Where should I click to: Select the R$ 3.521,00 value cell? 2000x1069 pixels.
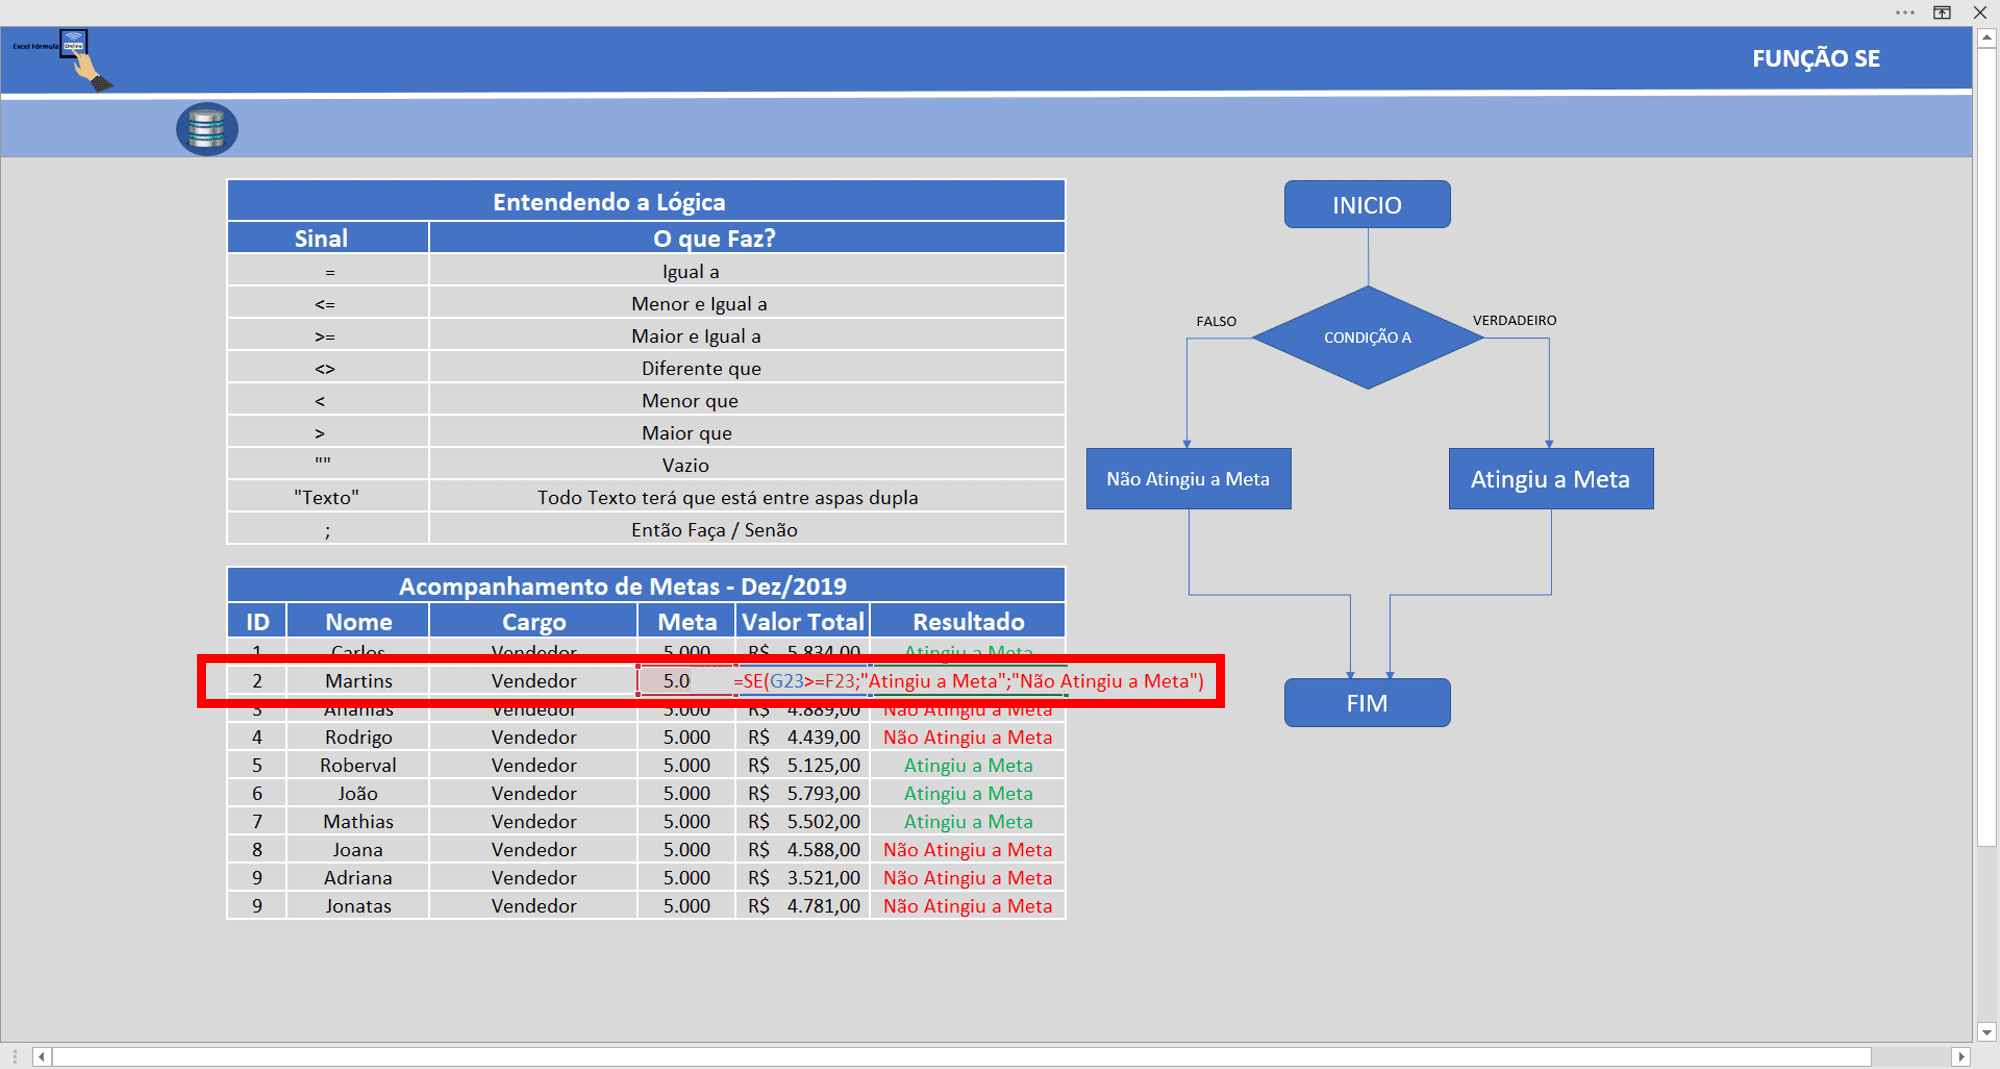[803, 877]
